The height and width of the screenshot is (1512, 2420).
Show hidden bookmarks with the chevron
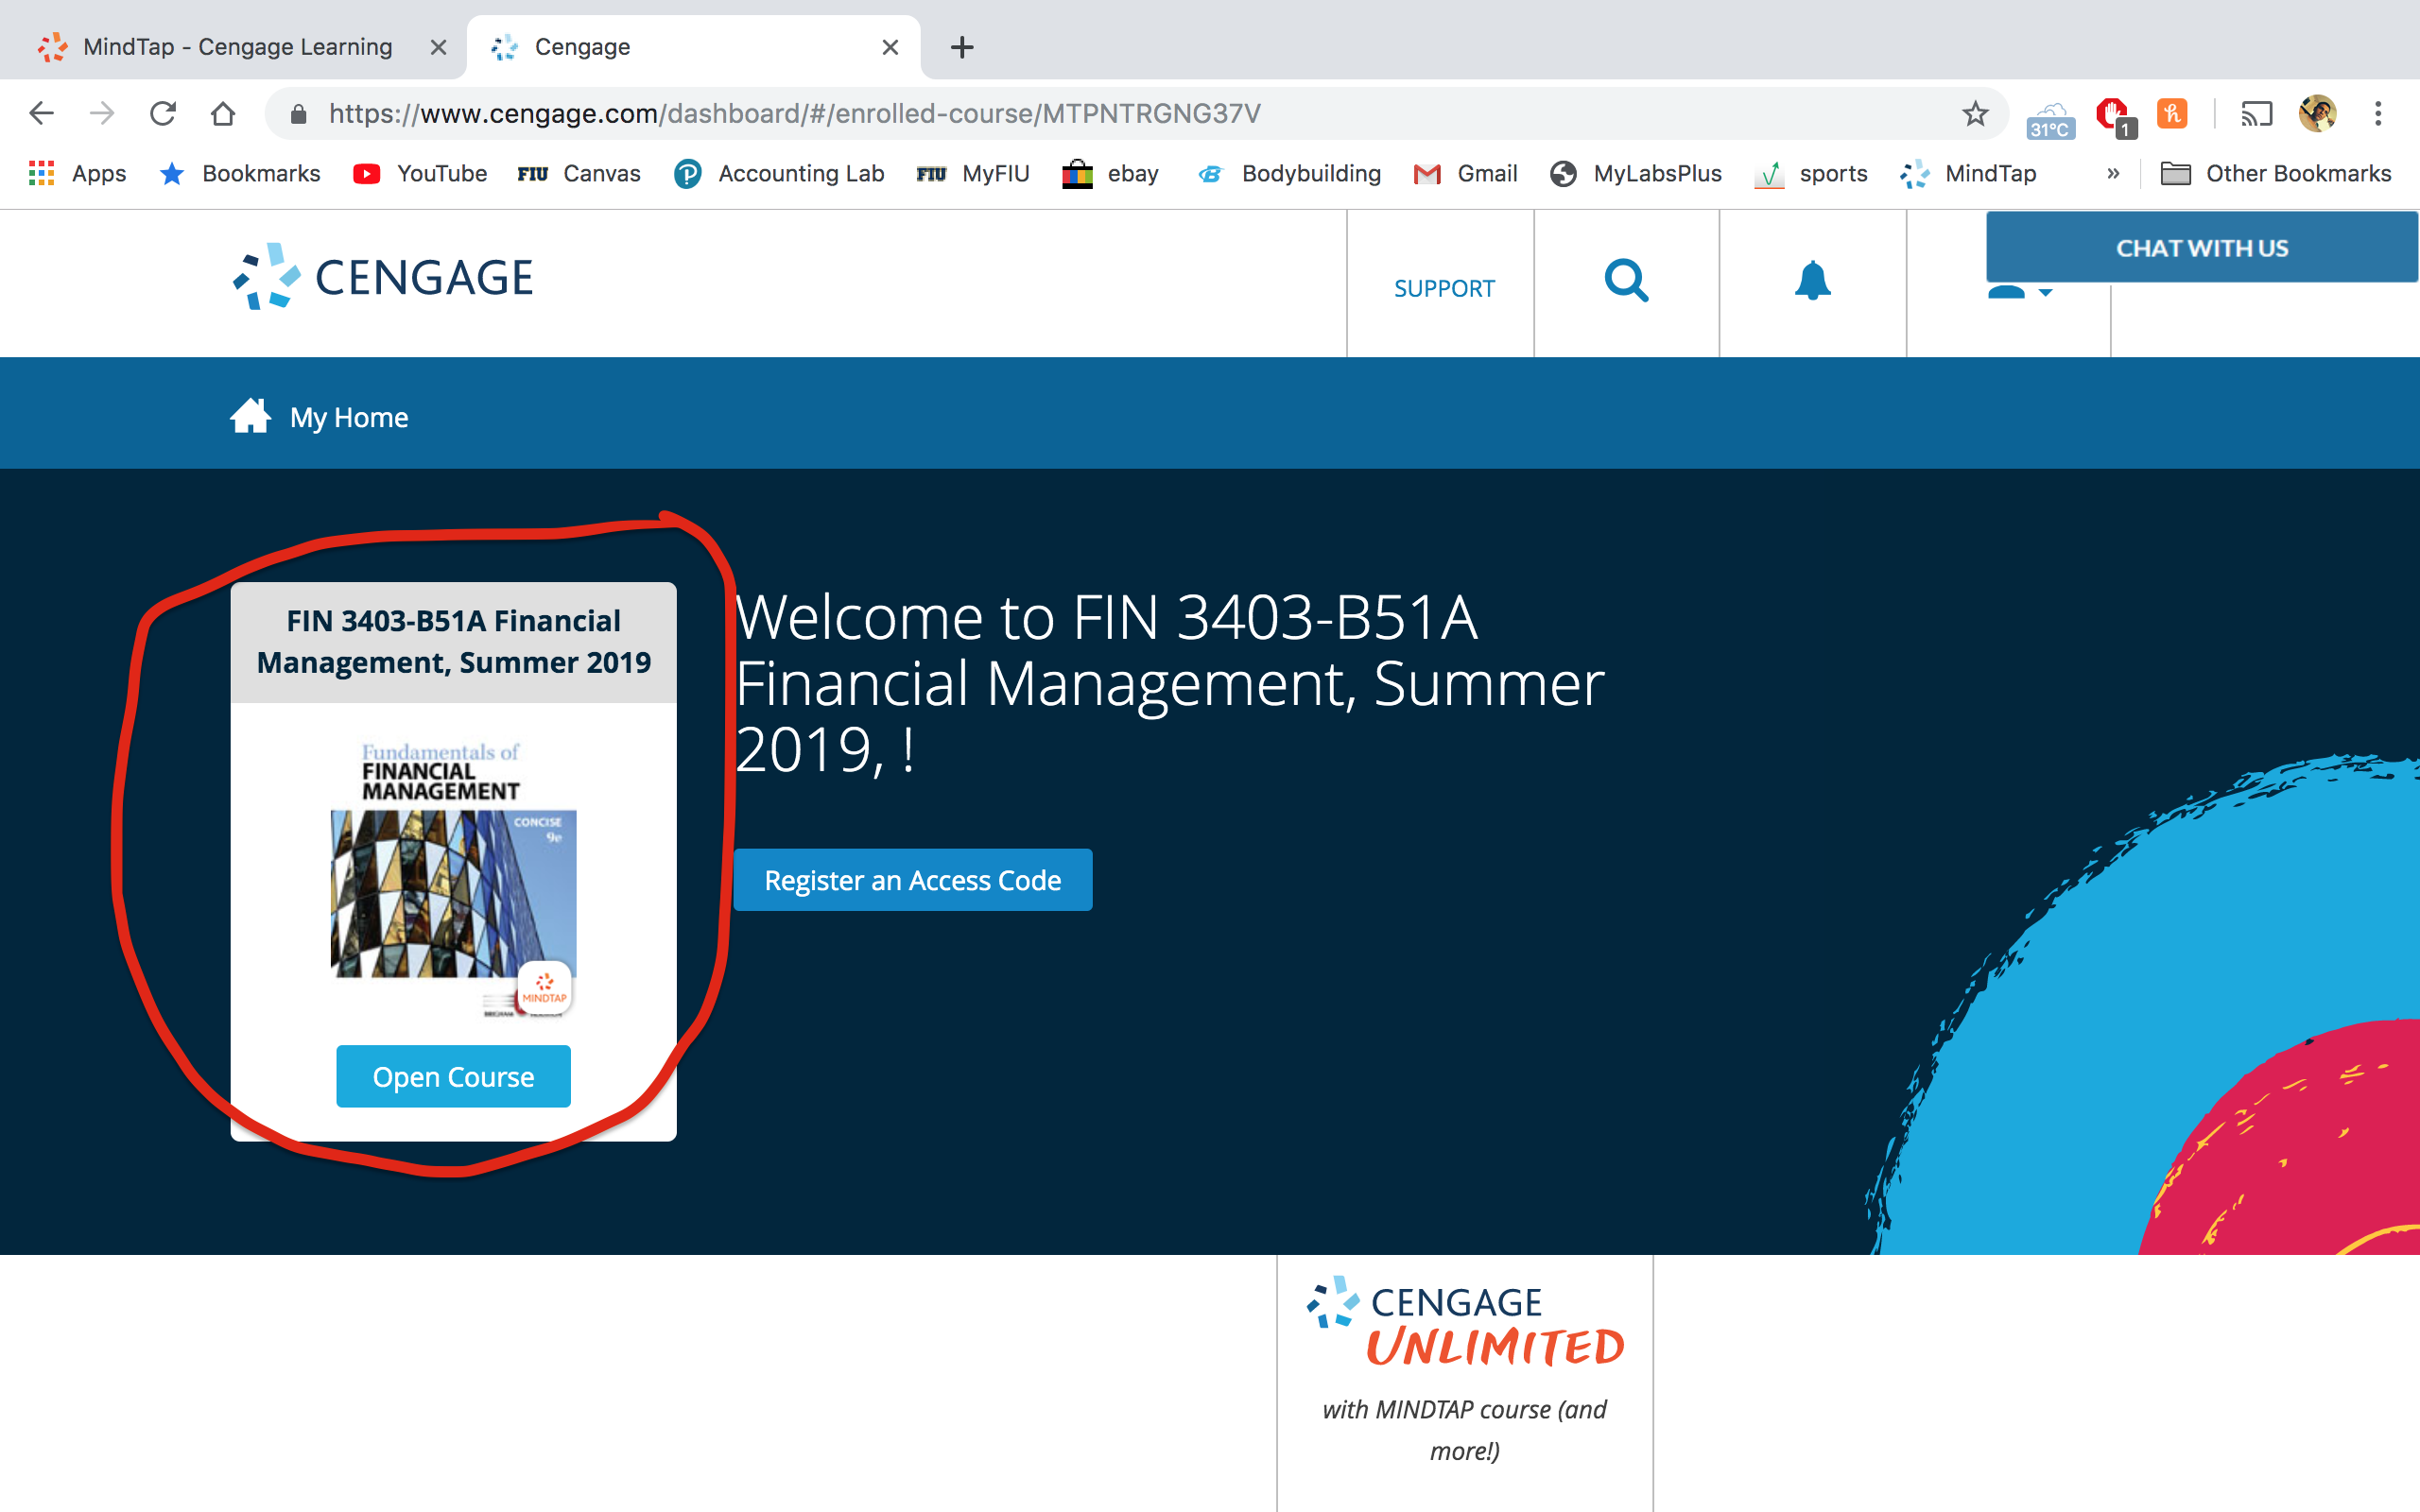pos(2113,174)
